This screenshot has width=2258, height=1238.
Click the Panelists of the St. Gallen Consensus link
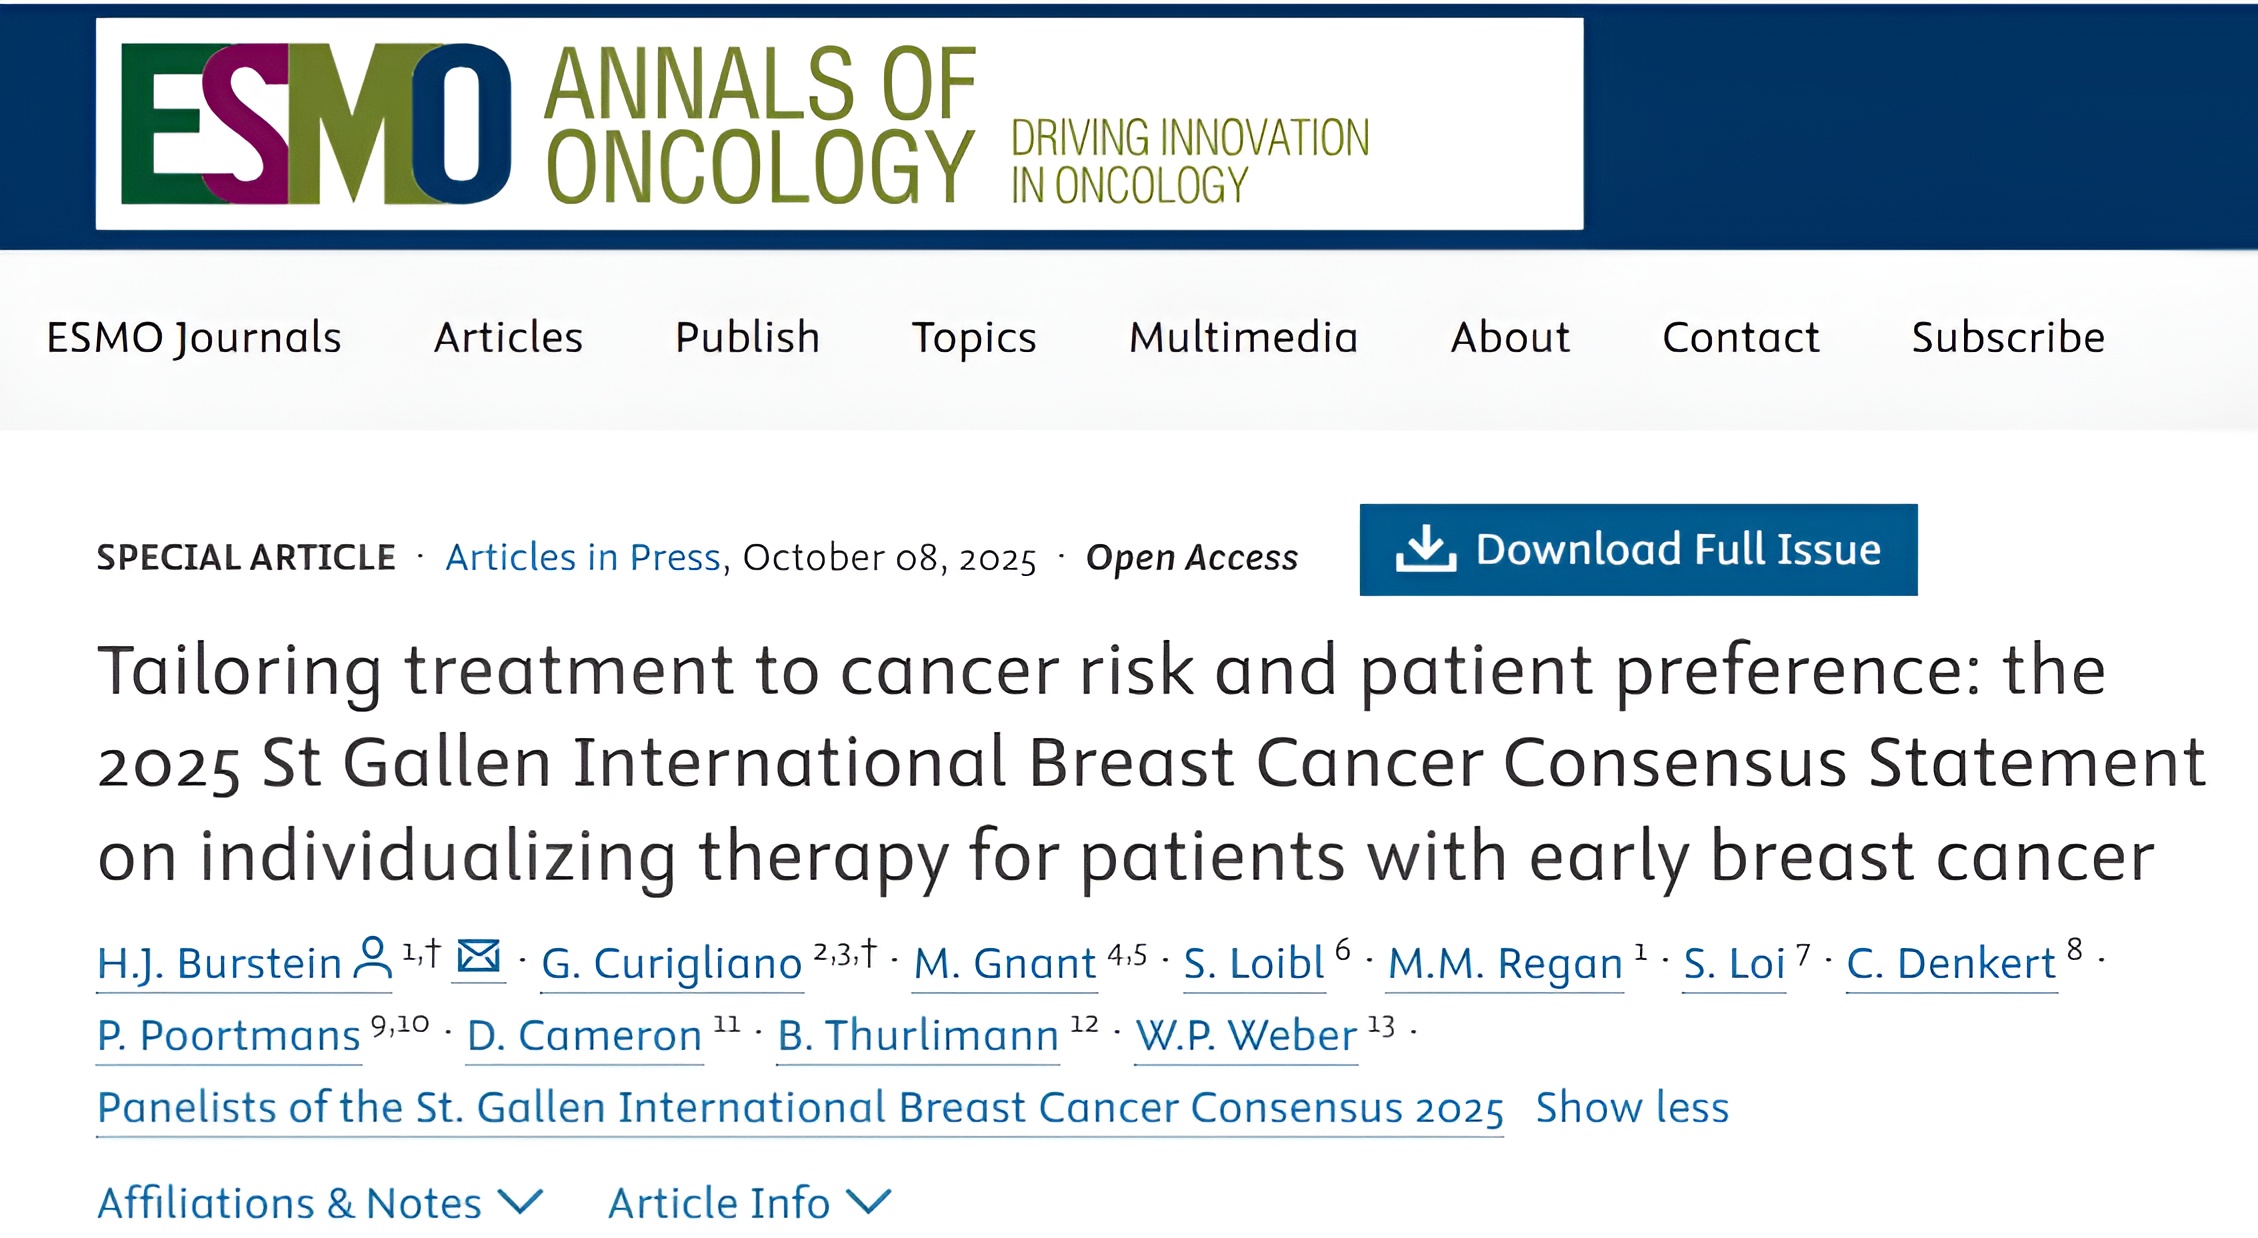pyautogui.click(x=800, y=1107)
